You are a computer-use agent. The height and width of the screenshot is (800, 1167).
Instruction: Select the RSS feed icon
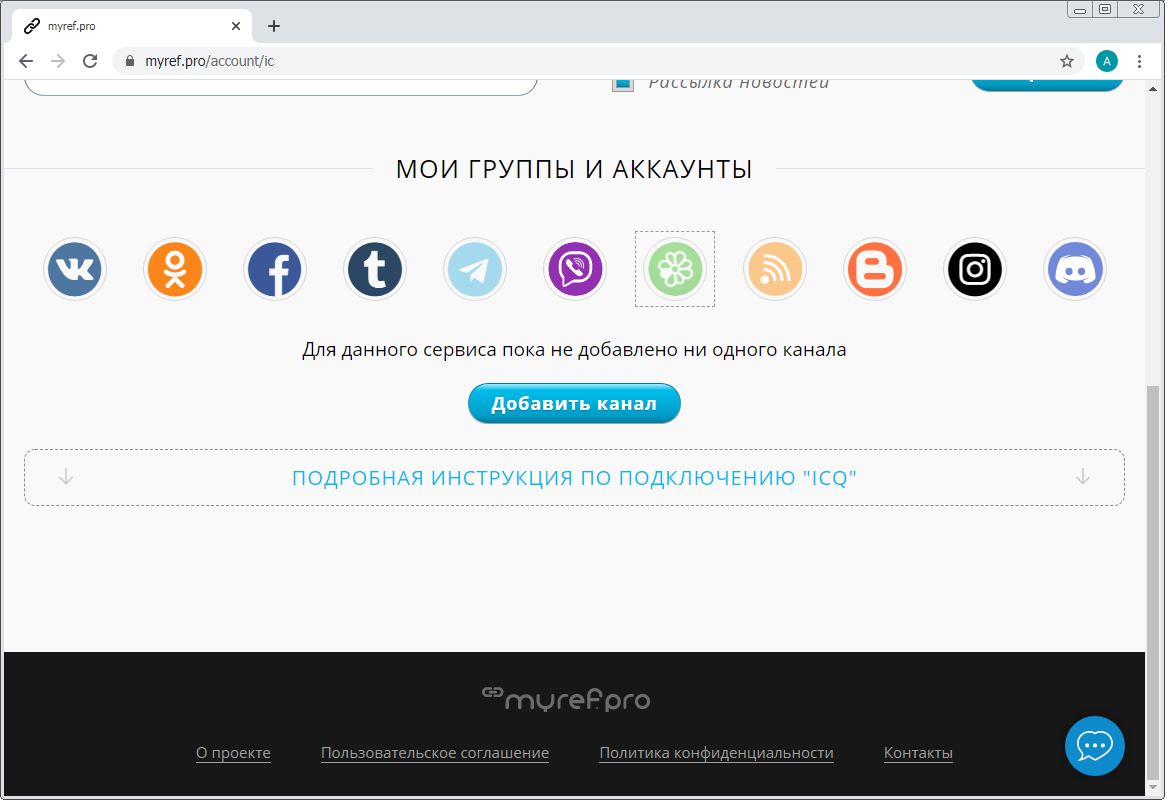(775, 269)
